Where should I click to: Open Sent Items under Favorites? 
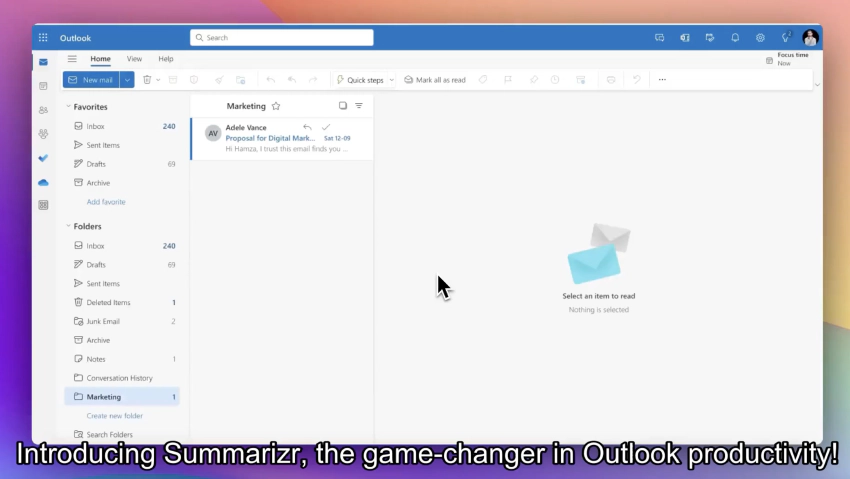click(123, 145)
